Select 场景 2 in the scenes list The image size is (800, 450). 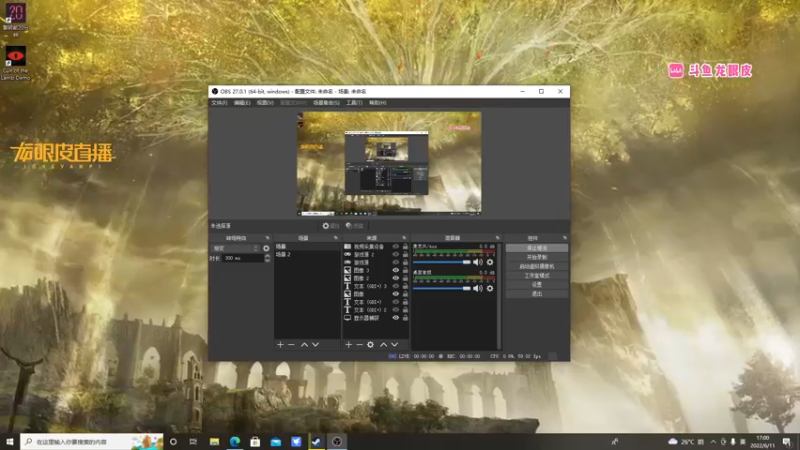pos(307,254)
